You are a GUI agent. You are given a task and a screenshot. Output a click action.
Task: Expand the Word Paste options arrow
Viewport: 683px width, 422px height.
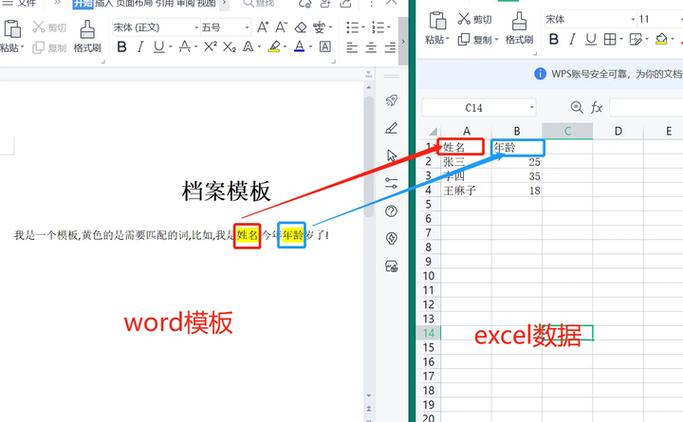pyautogui.click(x=22, y=47)
